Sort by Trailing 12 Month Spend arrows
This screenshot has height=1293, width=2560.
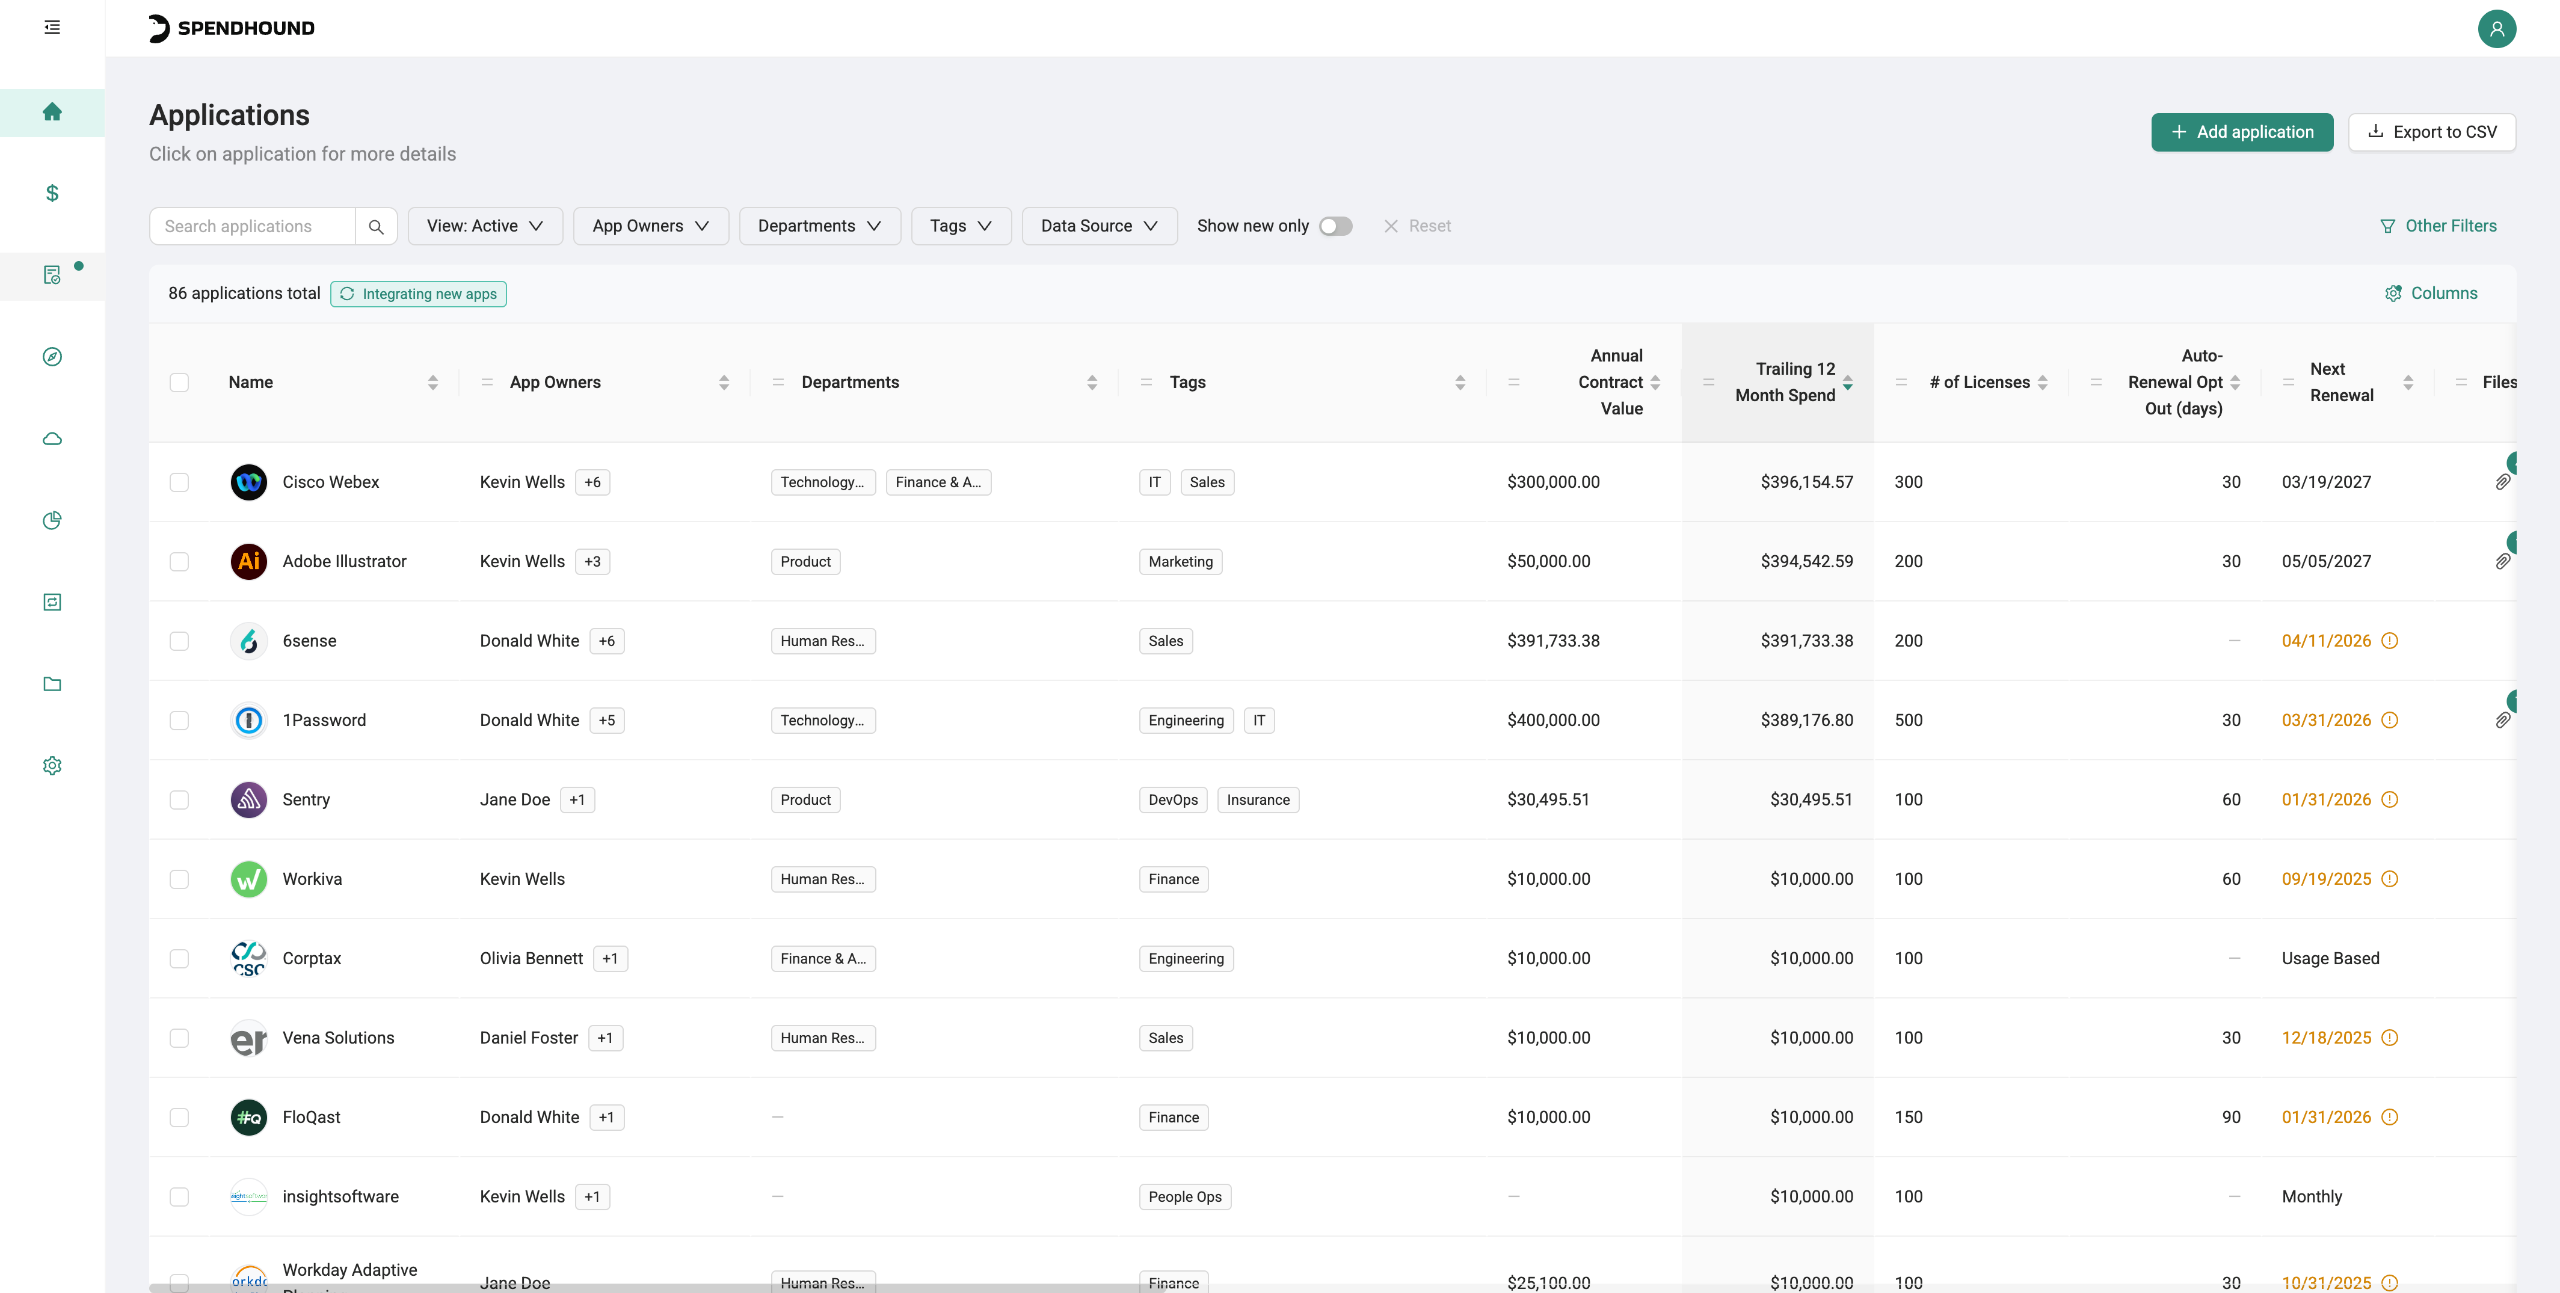(1848, 383)
